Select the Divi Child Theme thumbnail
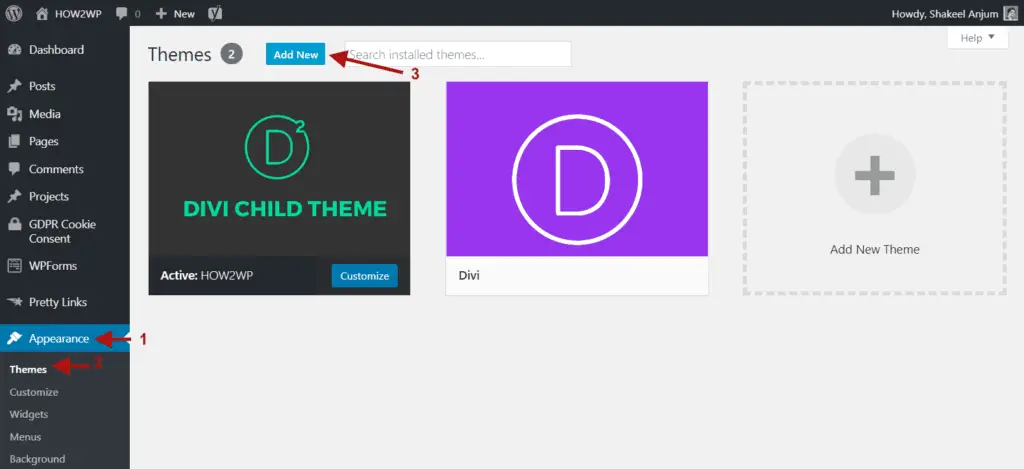The height and width of the screenshot is (469, 1024). (x=280, y=169)
